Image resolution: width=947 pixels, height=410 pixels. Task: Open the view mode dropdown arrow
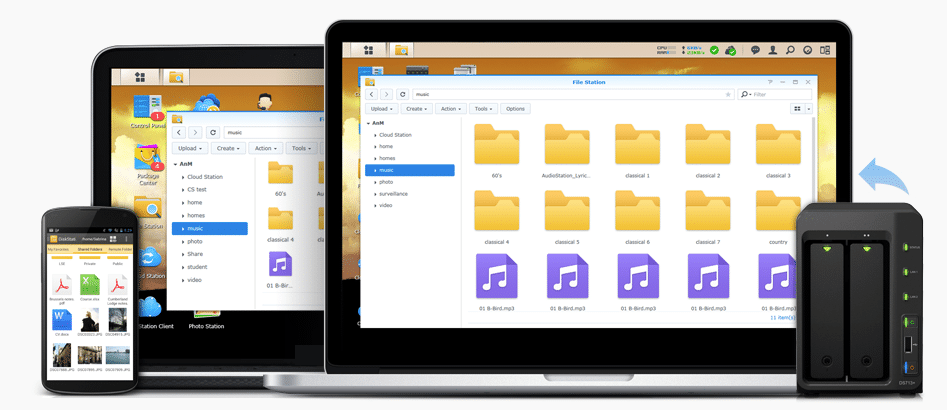click(809, 109)
